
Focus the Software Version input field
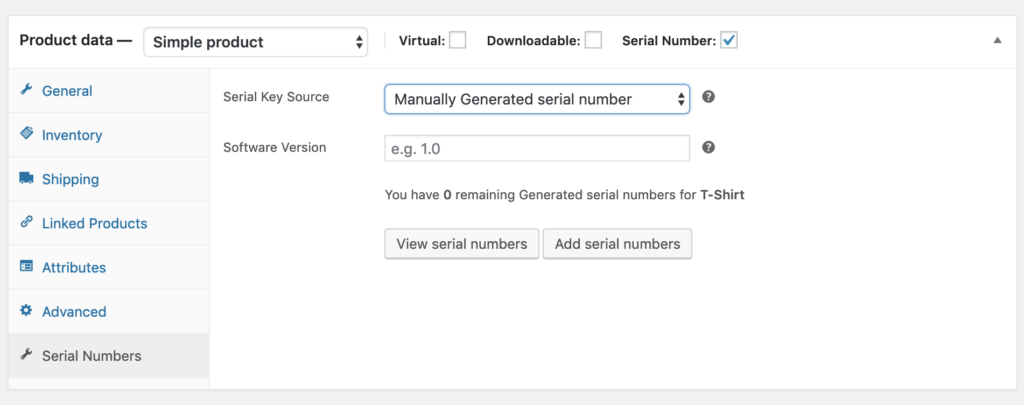pyautogui.click(x=537, y=148)
